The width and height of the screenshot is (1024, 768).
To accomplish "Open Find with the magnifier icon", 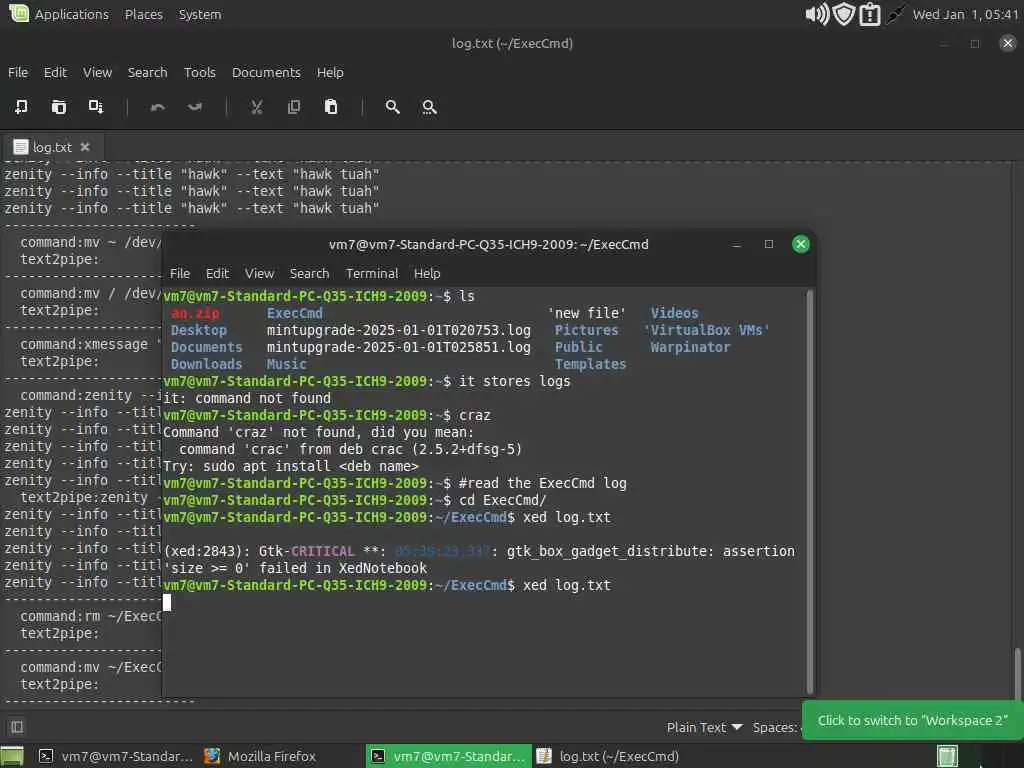I will click(x=392, y=106).
